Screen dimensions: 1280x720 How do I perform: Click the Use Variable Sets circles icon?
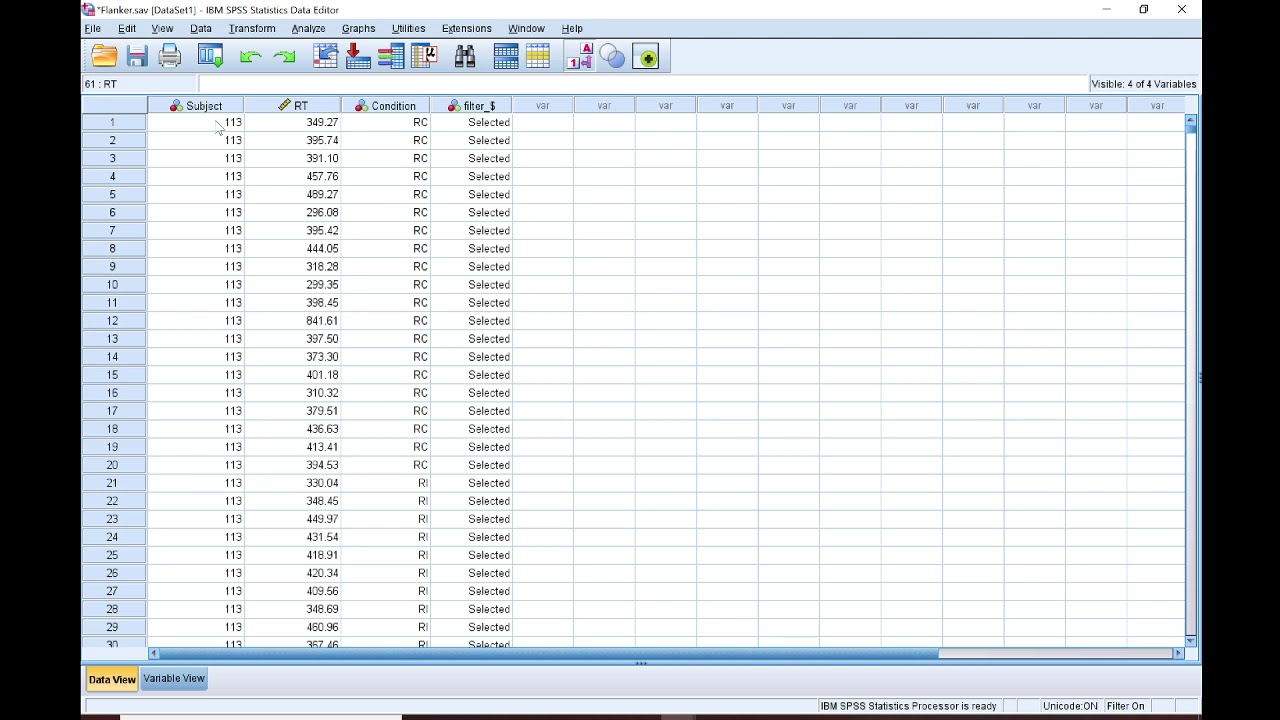612,57
